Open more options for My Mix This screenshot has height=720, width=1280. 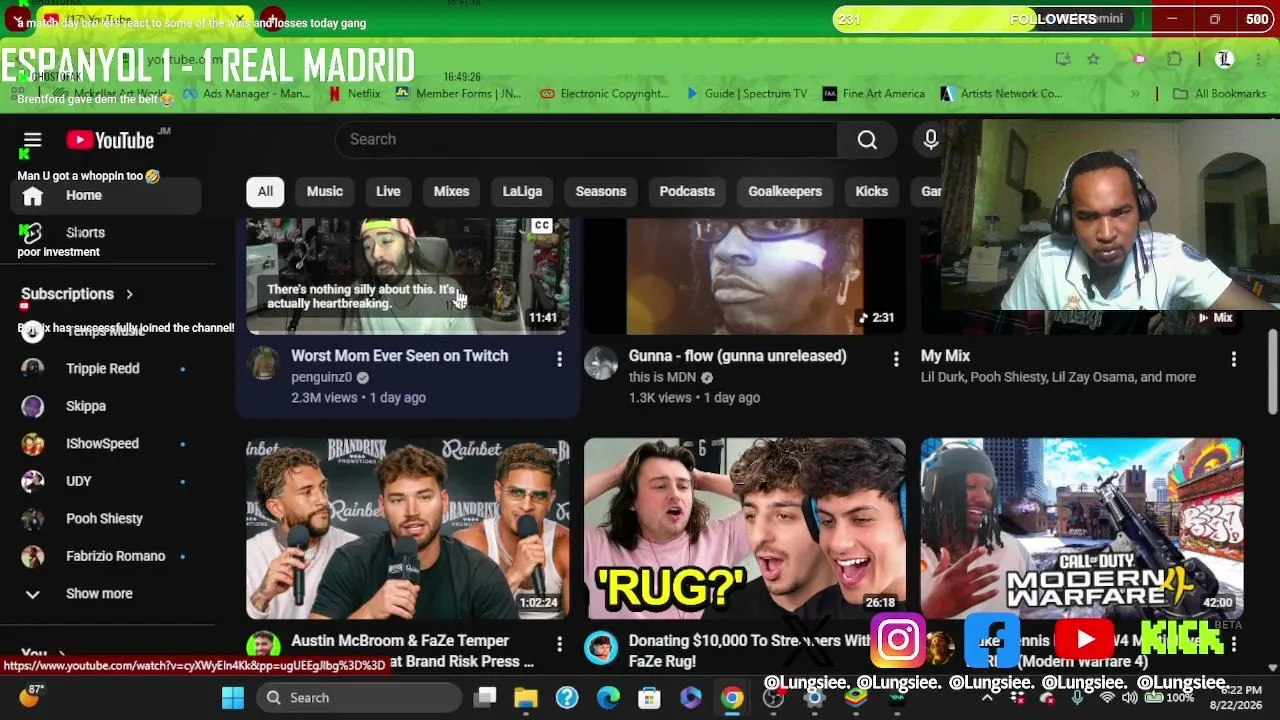[1233, 357]
